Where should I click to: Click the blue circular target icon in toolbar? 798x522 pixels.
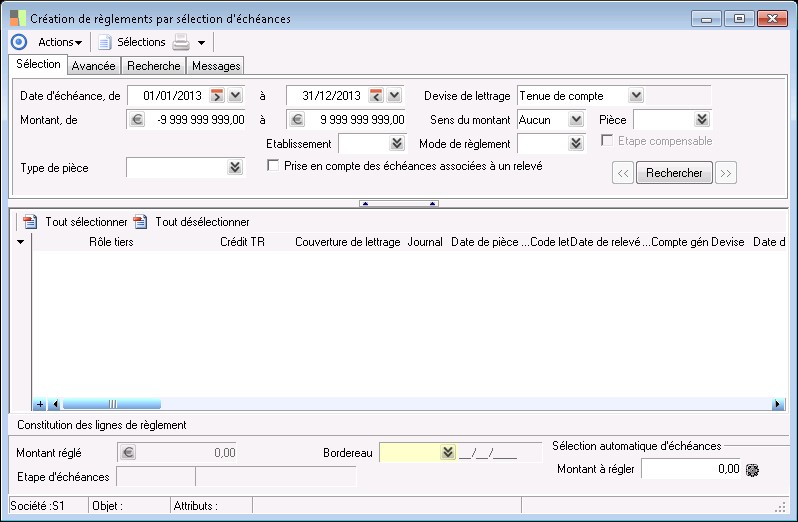click(x=19, y=42)
